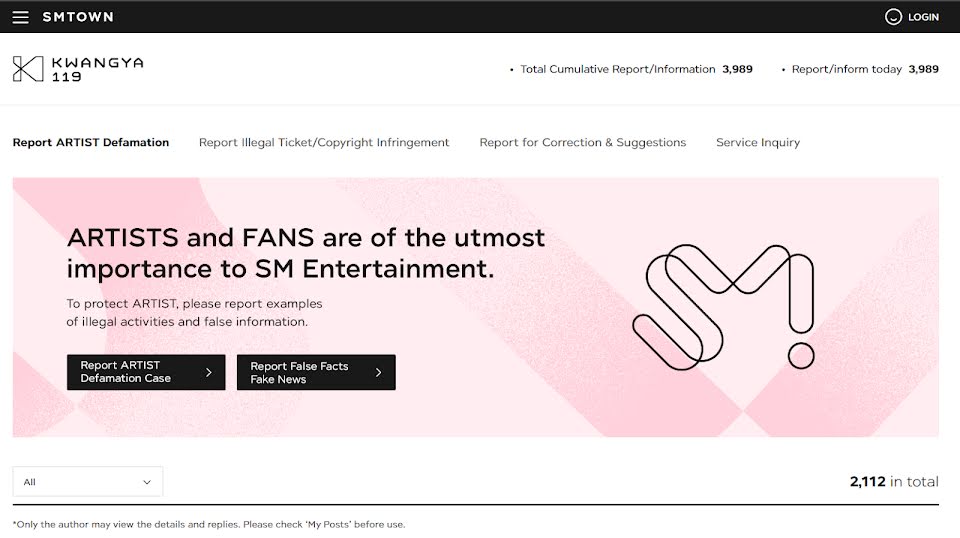
Task: Click the 'Only the author may view' note
Action: (x=209, y=525)
